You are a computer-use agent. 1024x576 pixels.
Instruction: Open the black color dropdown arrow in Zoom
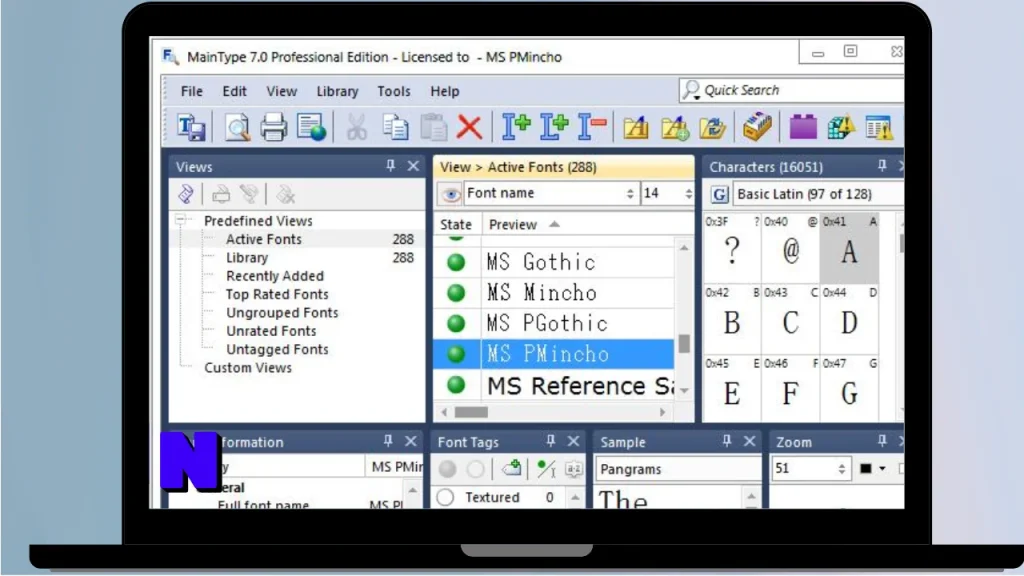(x=882, y=469)
